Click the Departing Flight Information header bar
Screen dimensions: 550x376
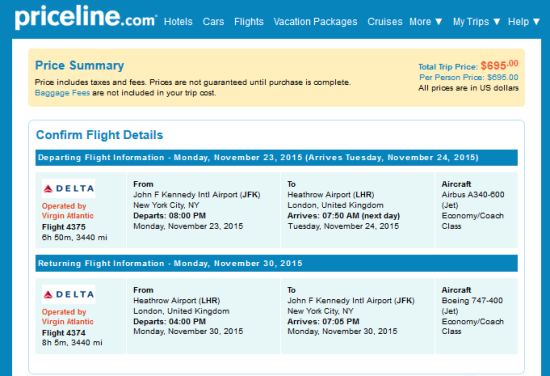tap(276, 157)
